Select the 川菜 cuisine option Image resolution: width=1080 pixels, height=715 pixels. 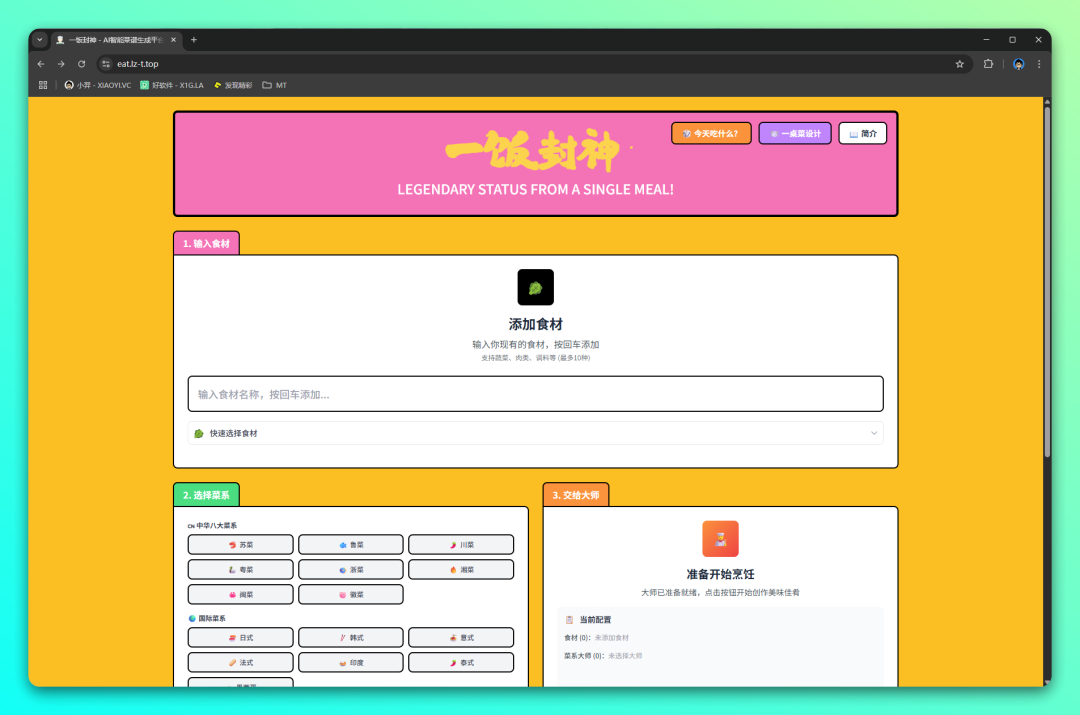461,545
